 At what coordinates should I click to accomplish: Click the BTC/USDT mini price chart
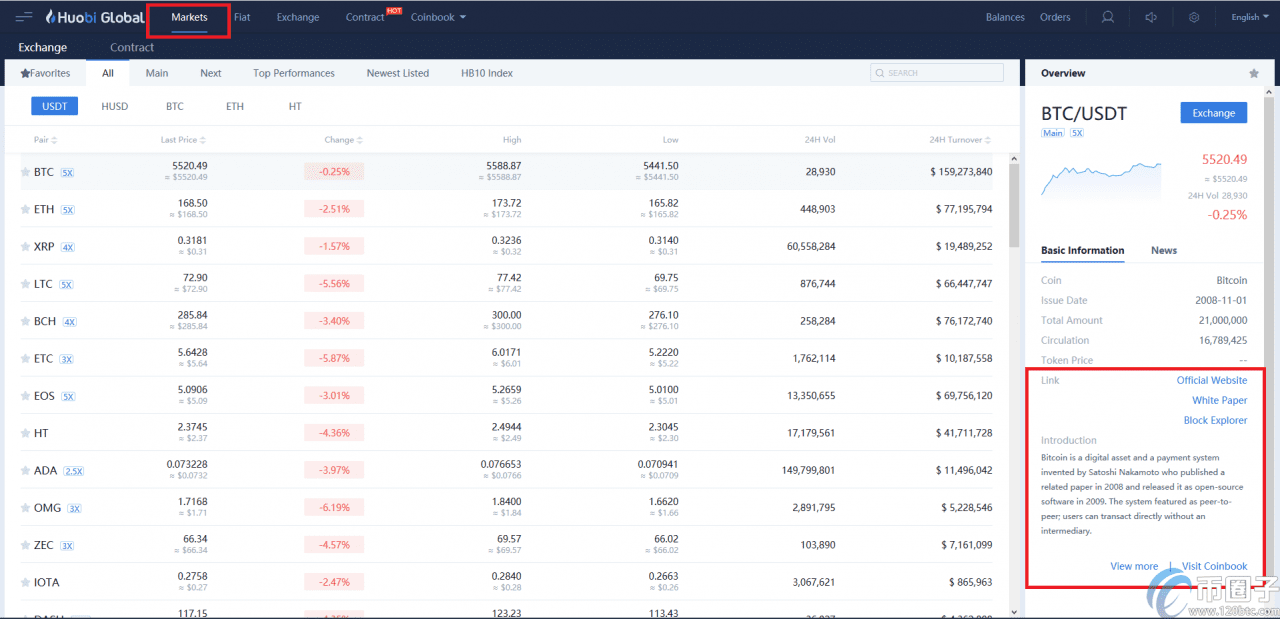(1101, 181)
